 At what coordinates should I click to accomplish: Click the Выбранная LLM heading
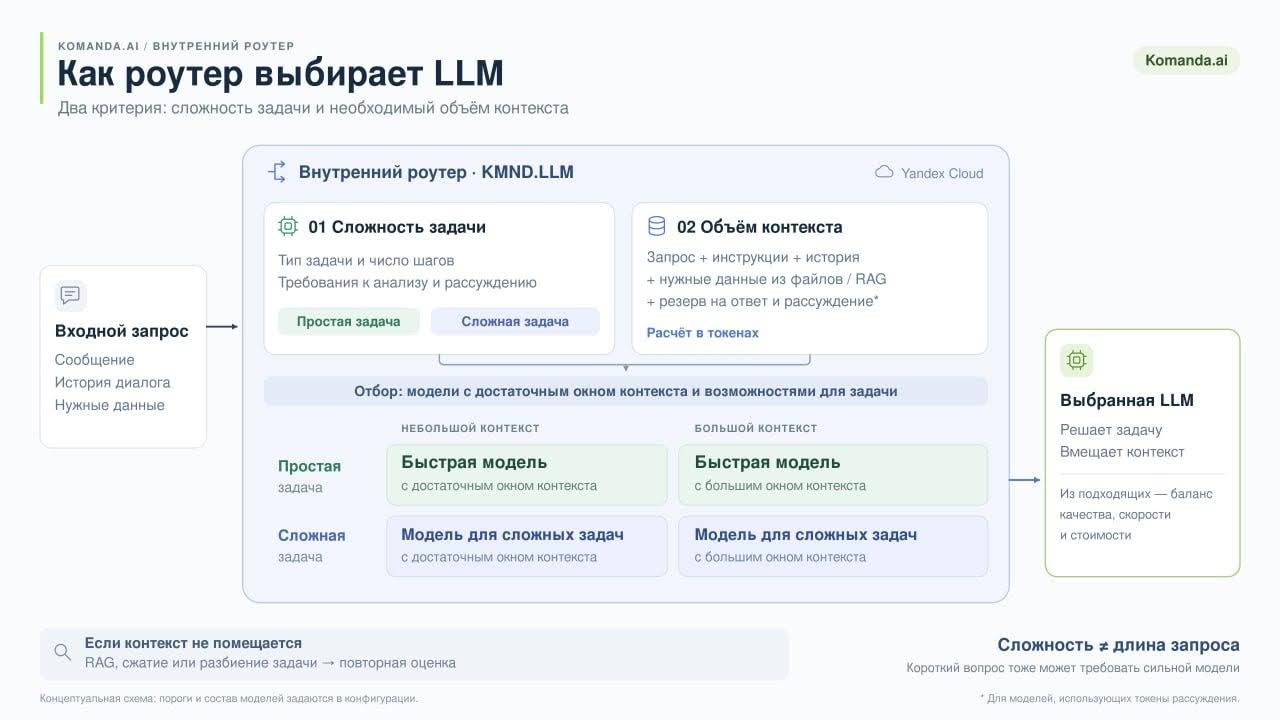[x=1127, y=400]
